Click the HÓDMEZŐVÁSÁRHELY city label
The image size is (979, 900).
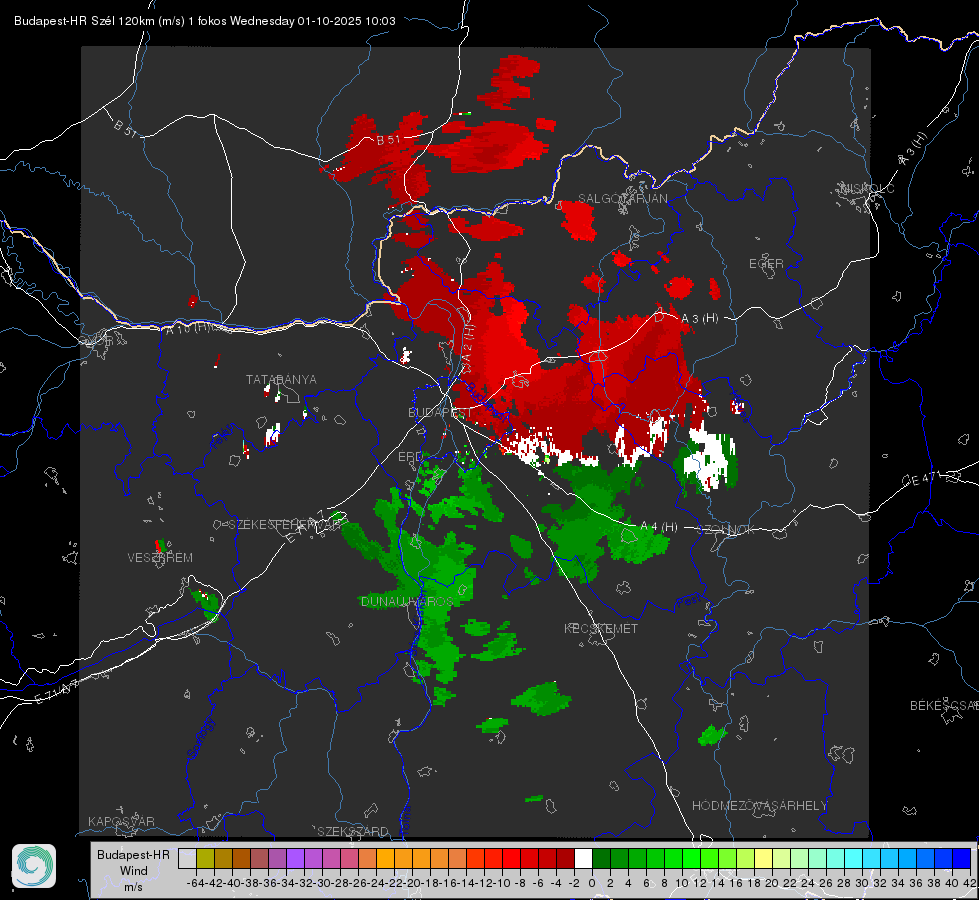(x=759, y=806)
